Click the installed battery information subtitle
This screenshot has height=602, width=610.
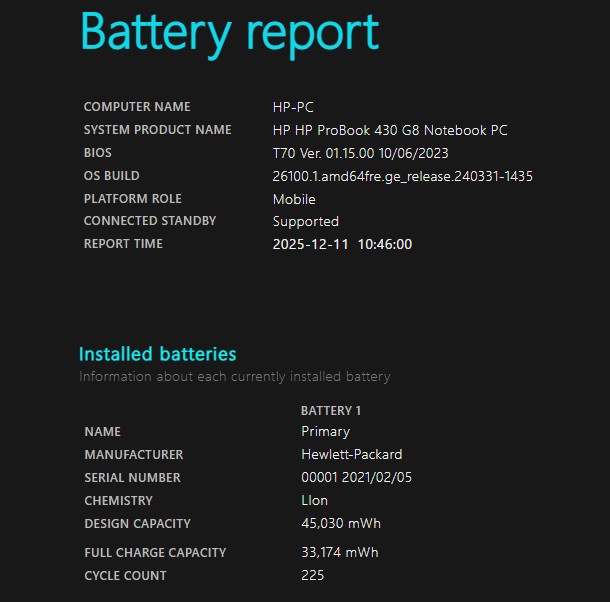click(234, 377)
